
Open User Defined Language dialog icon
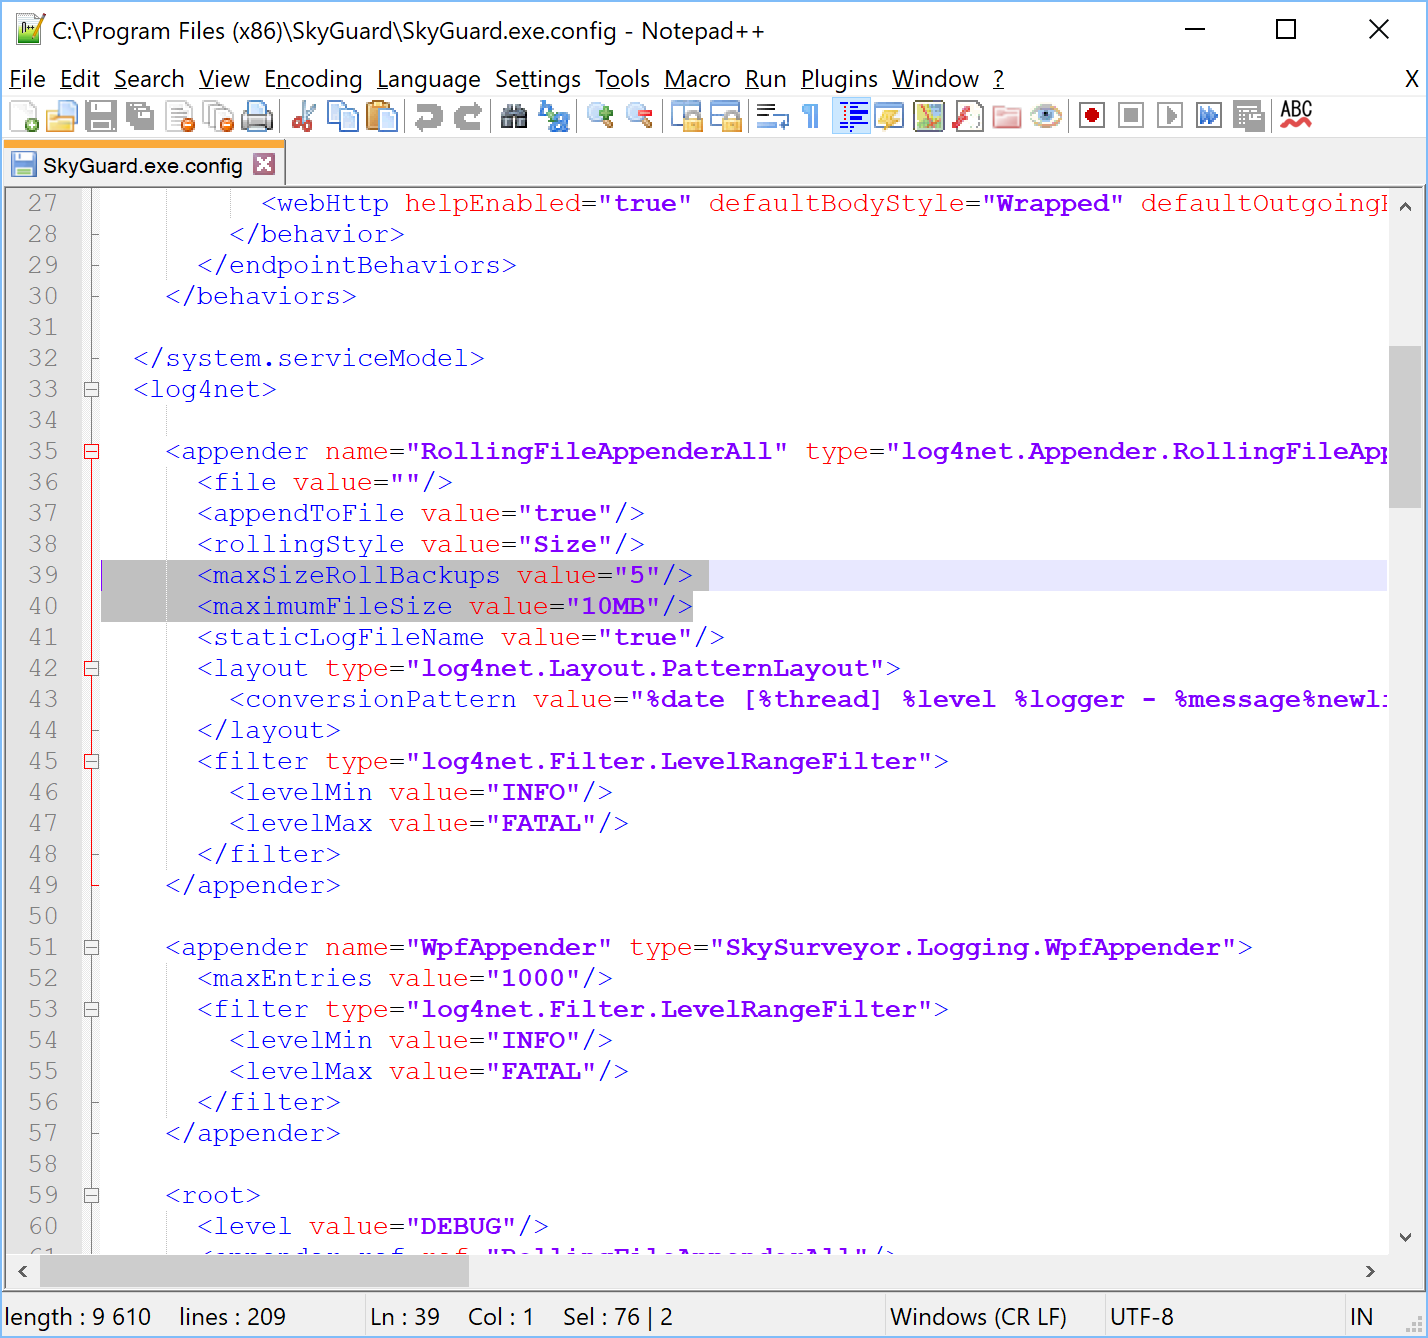888,117
